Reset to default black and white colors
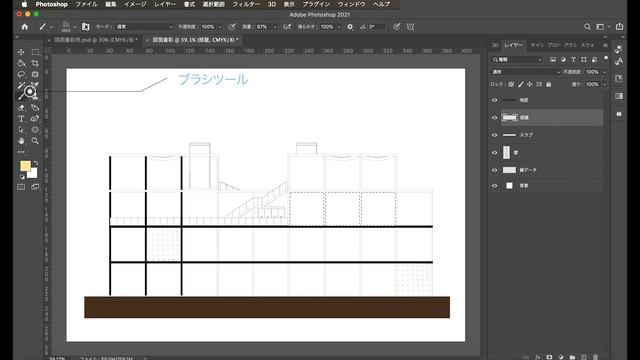Viewport: 640px width, 360px height. click(x=22, y=177)
